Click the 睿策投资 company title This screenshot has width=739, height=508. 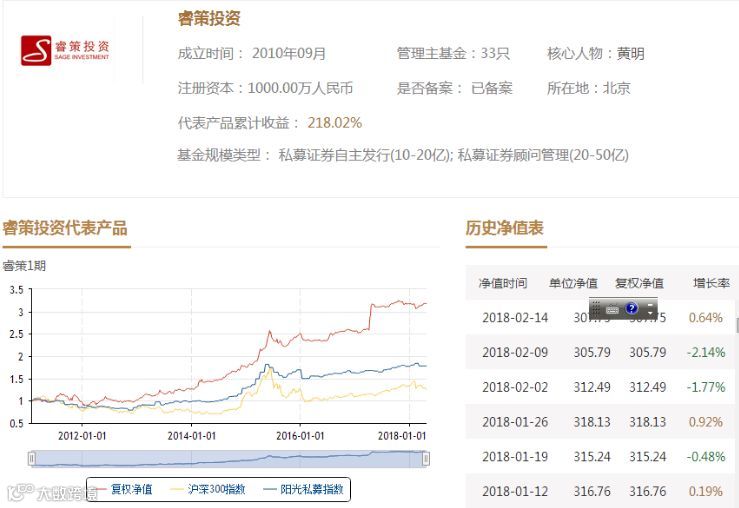209,18
